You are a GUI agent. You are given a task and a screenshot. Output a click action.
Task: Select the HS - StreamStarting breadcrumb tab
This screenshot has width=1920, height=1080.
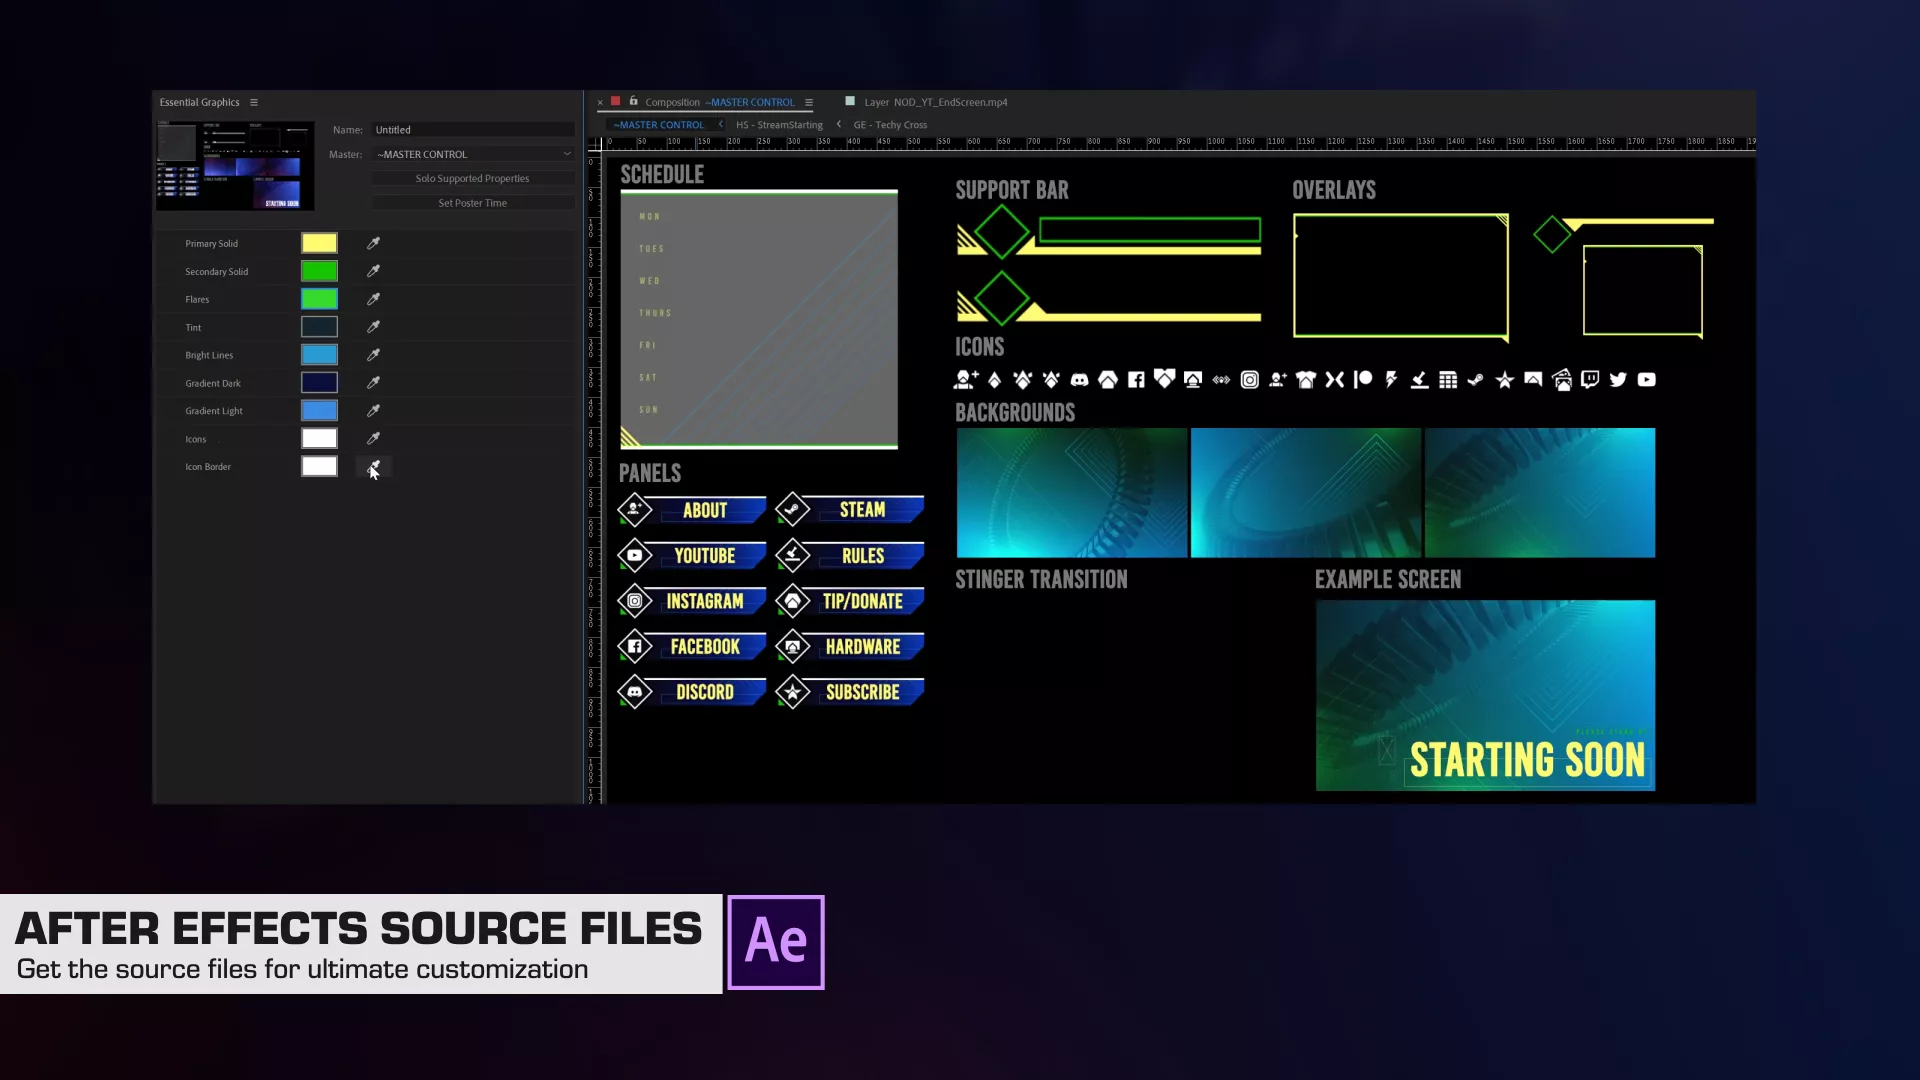(779, 125)
